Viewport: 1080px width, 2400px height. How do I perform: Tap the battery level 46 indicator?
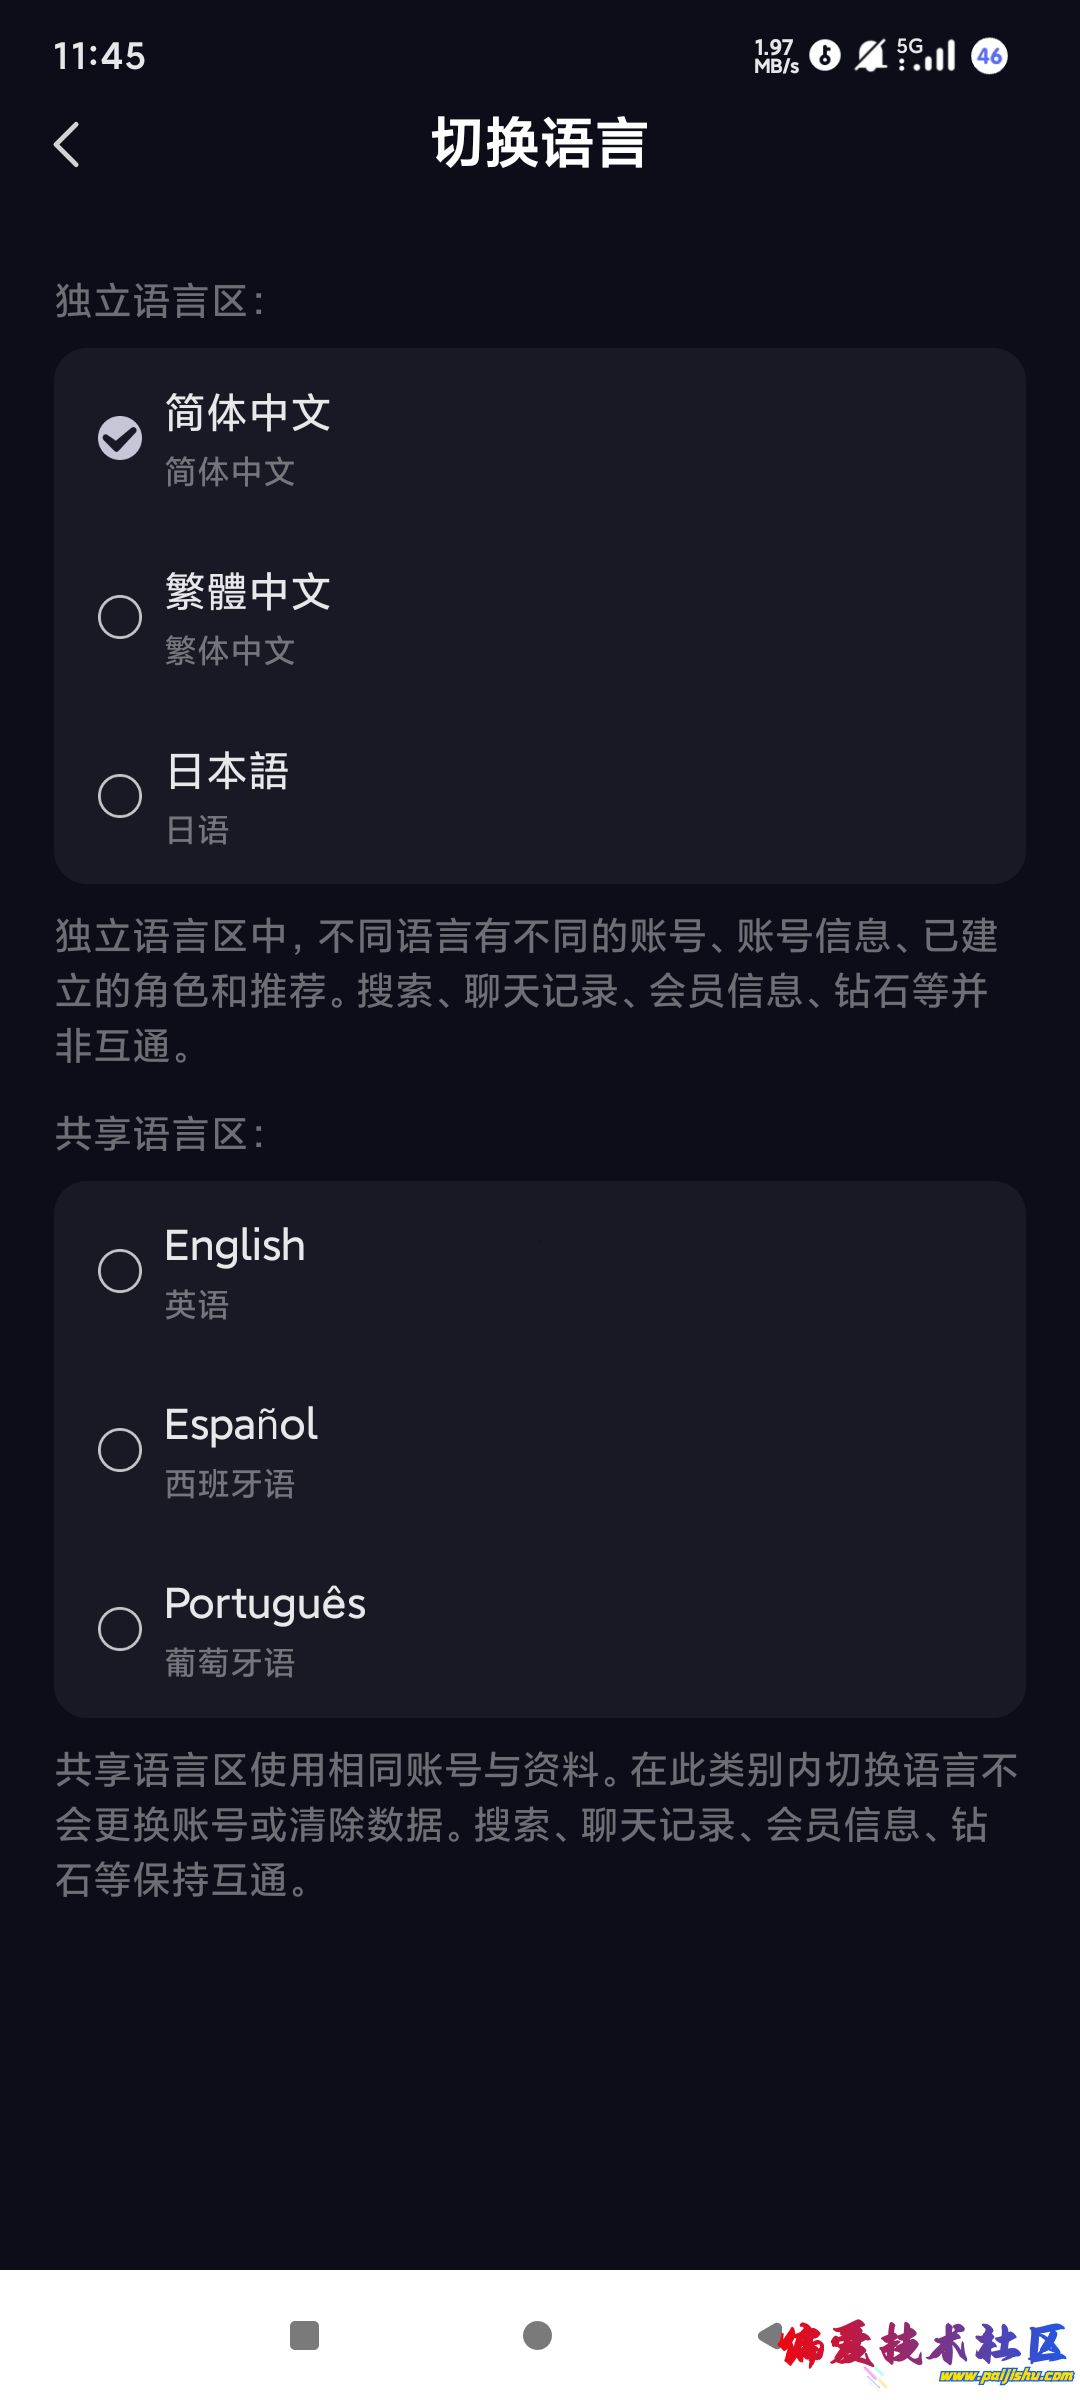(x=990, y=56)
